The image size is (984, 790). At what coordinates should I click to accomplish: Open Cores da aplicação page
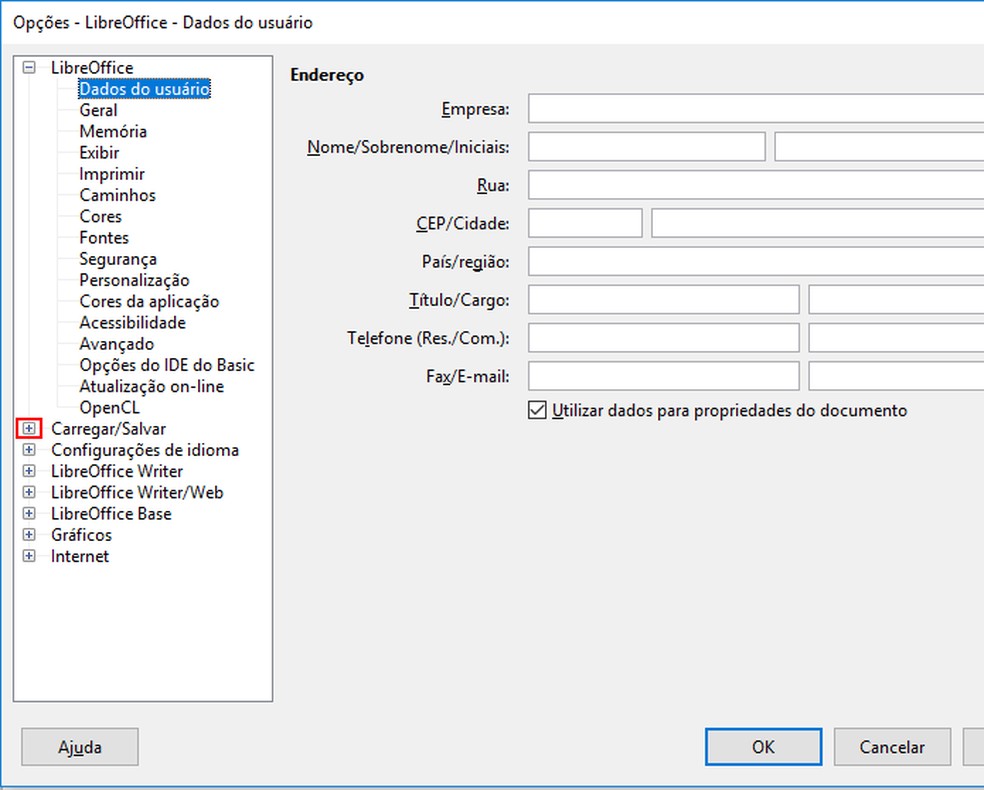(149, 301)
